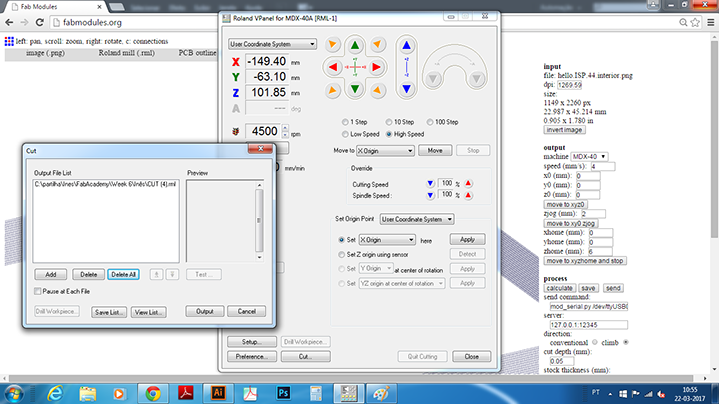Select the High Speed option

[389, 134]
